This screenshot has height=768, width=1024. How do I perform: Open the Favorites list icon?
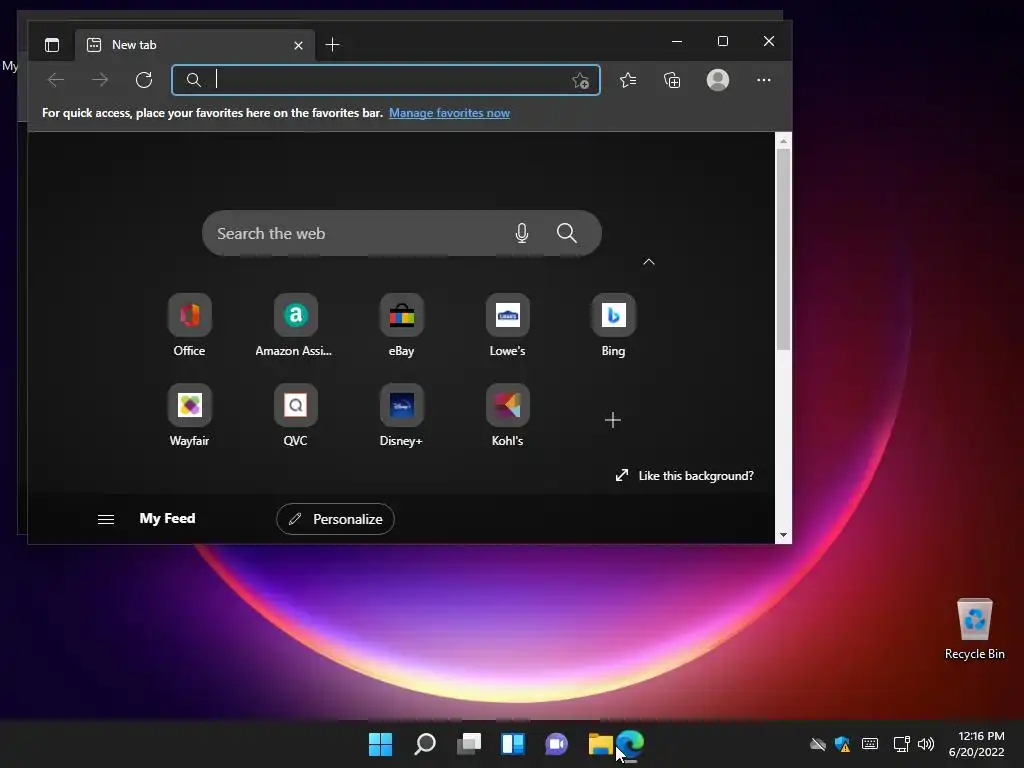click(x=628, y=80)
